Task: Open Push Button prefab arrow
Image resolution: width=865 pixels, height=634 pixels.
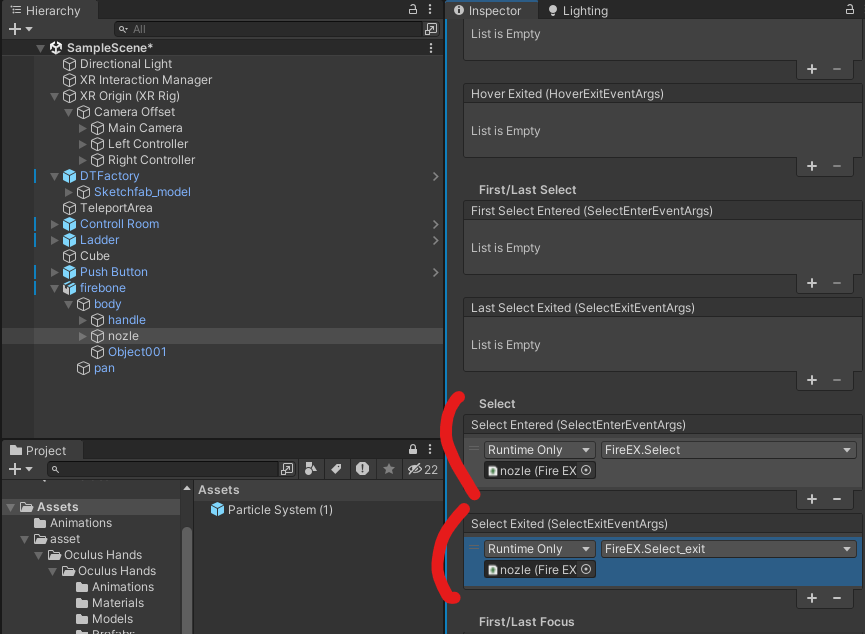Action: click(x=435, y=272)
